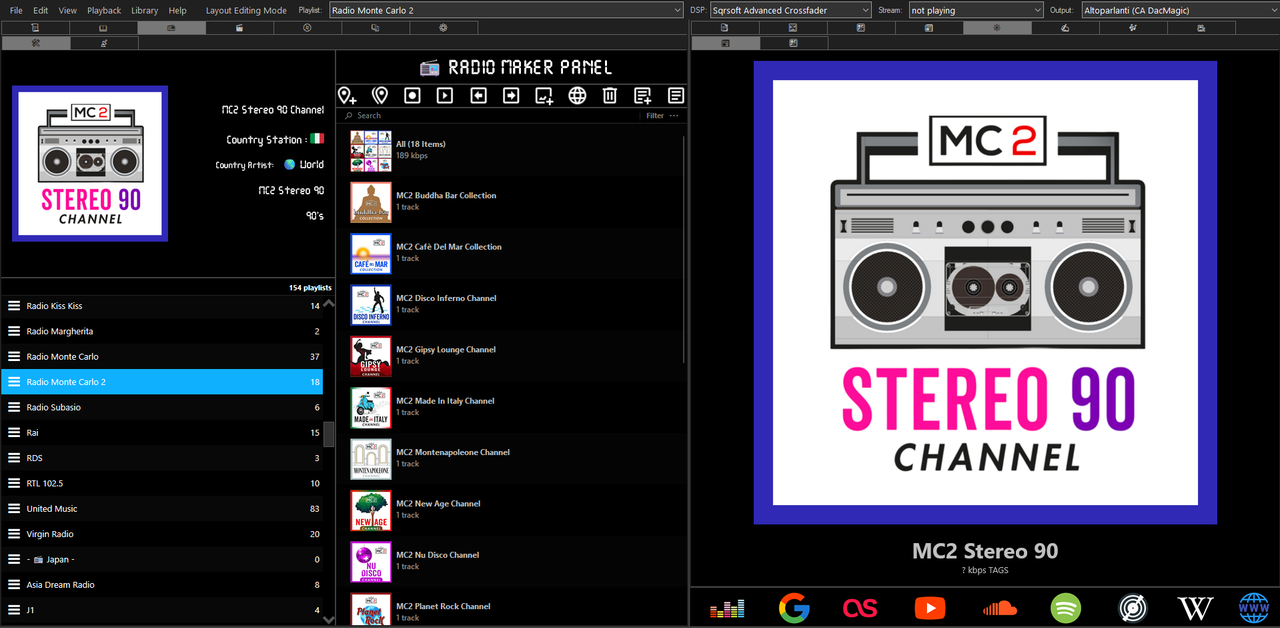The width and height of the screenshot is (1280, 628).
Task: Open the Last.fm icon
Action: click(860, 607)
